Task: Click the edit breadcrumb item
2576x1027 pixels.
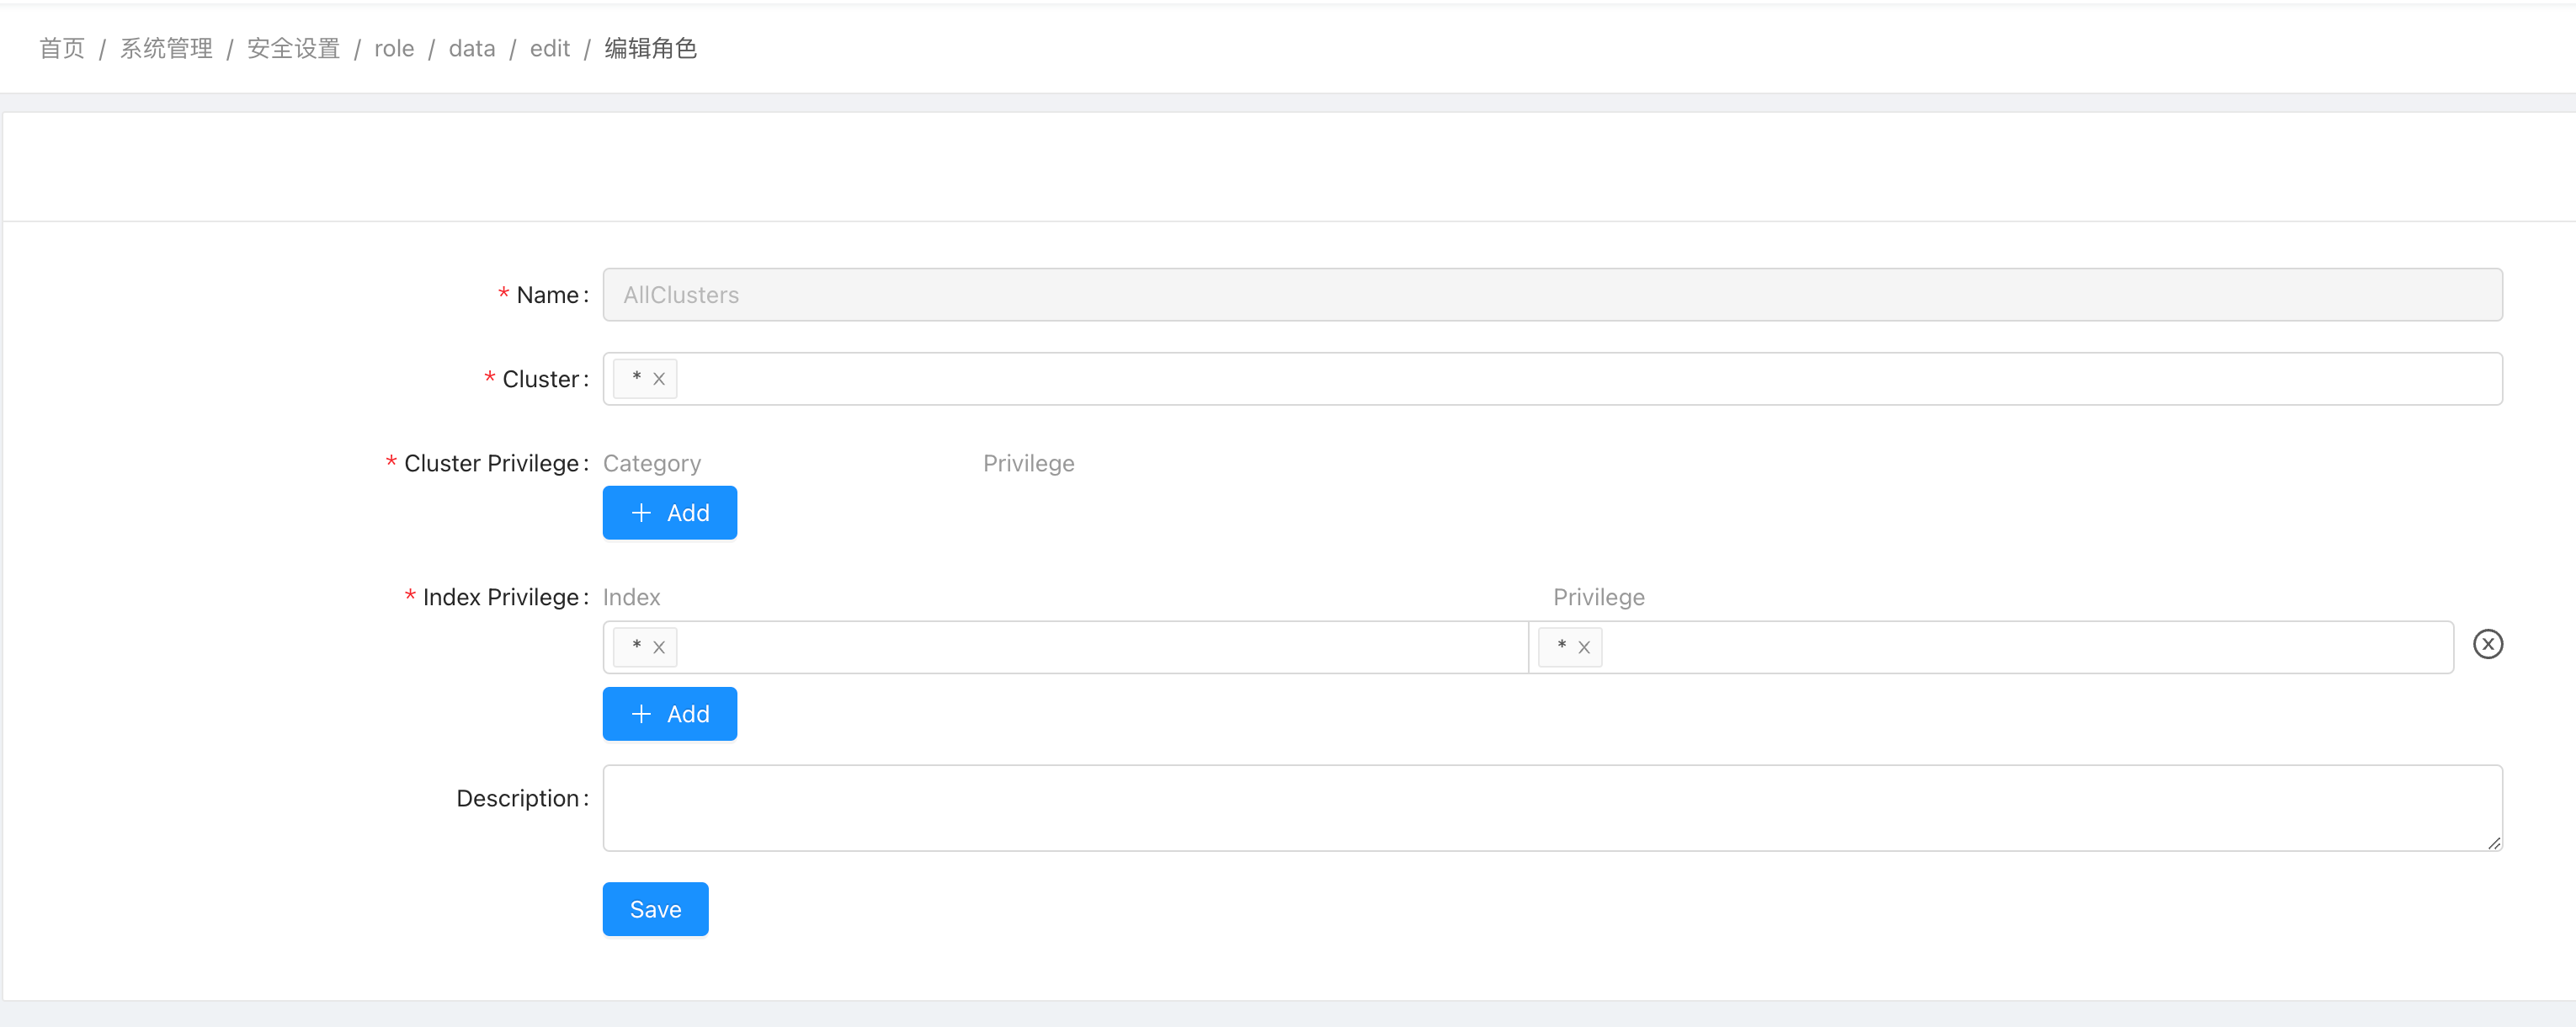Action: (x=549, y=48)
